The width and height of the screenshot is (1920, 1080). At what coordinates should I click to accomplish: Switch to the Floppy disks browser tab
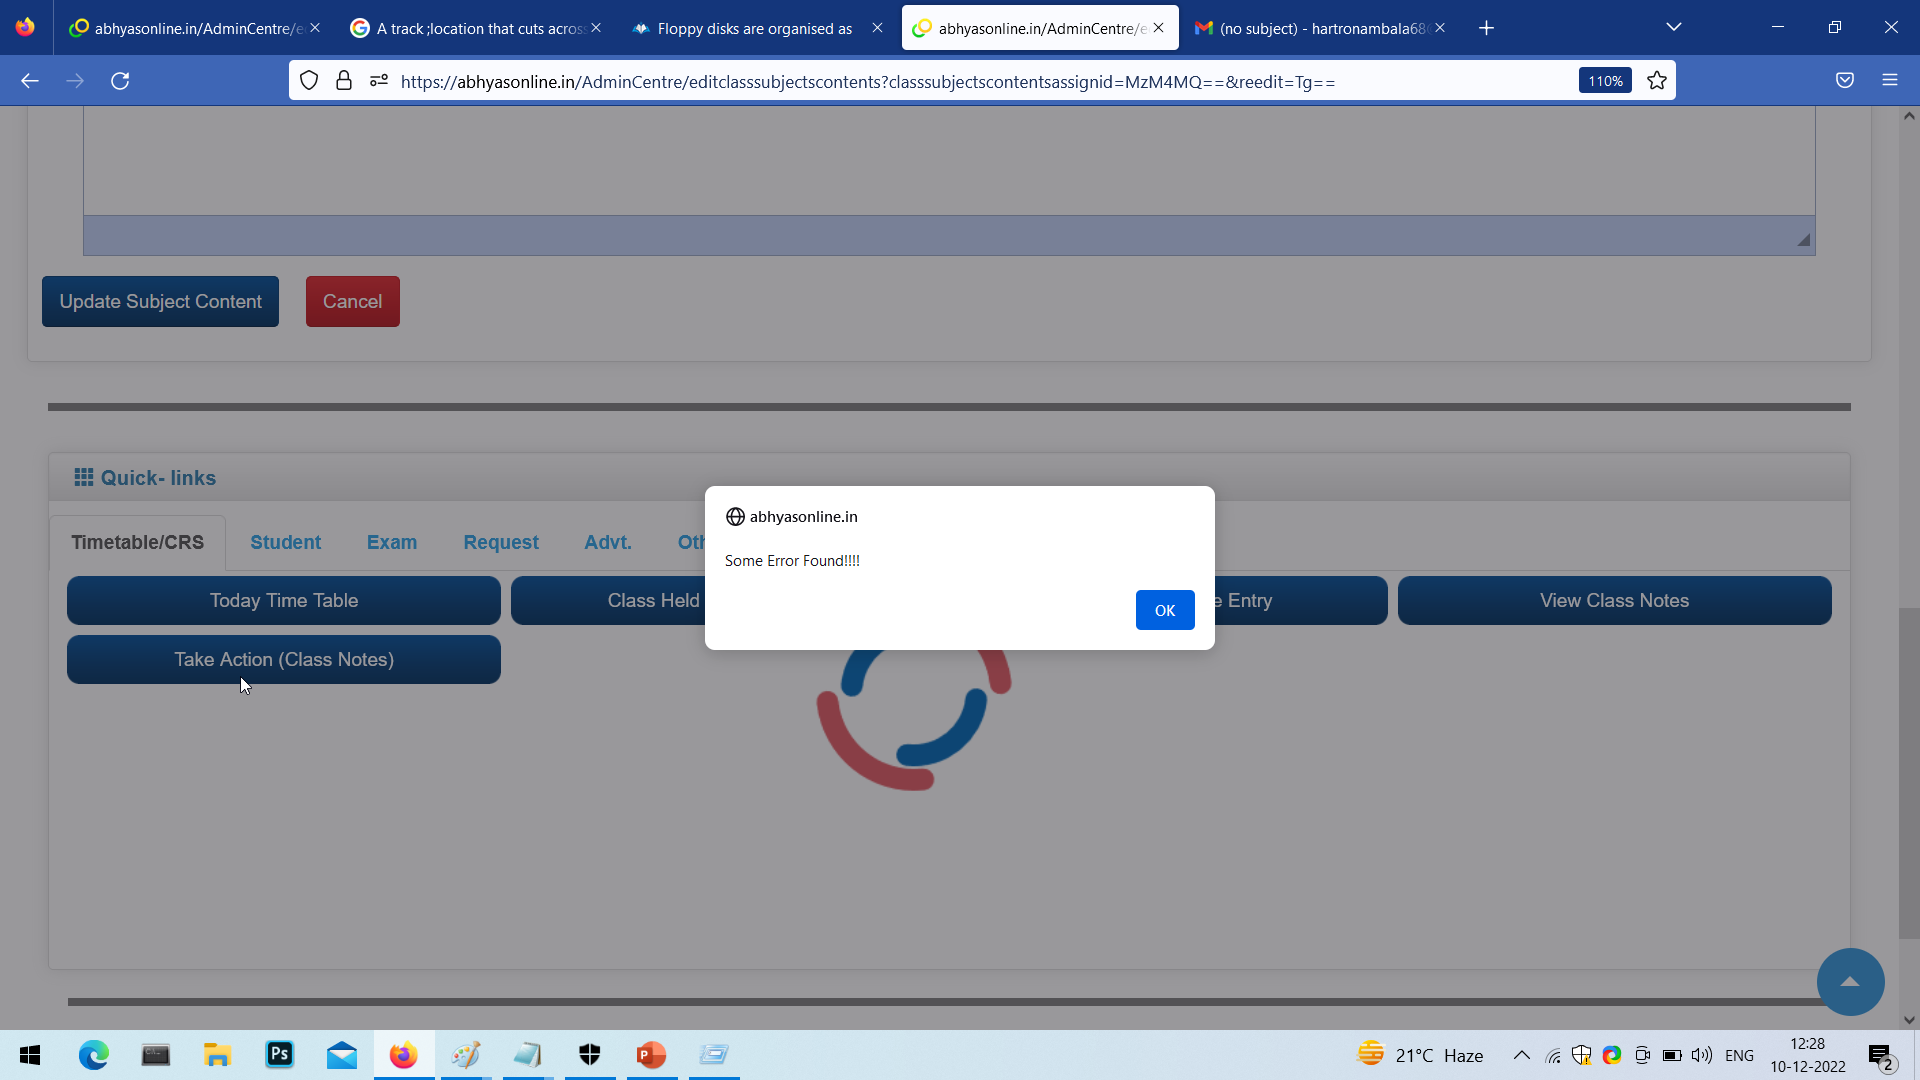(x=754, y=28)
